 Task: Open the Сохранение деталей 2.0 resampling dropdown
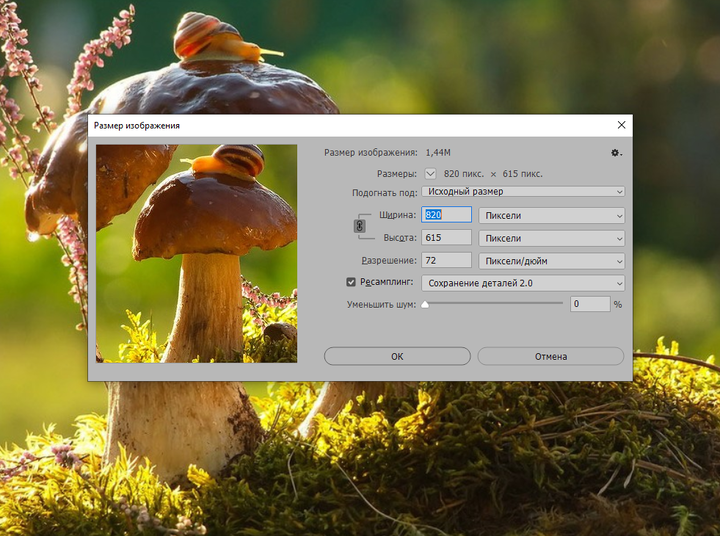click(523, 283)
